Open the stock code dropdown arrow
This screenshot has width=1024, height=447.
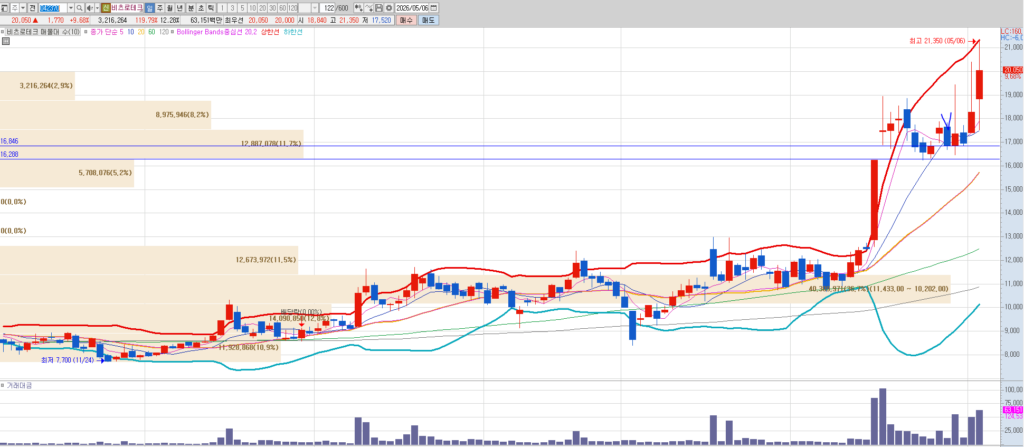(71, 8)
